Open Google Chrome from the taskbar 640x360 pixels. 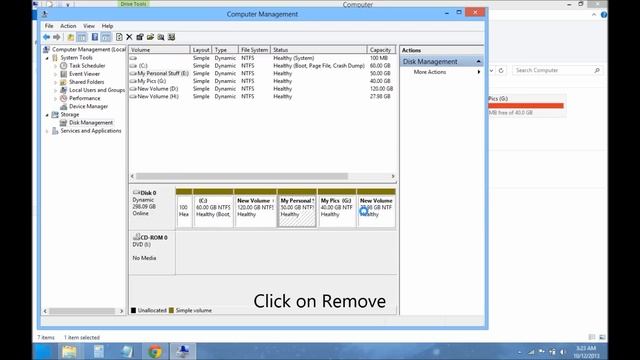[155, 351]
